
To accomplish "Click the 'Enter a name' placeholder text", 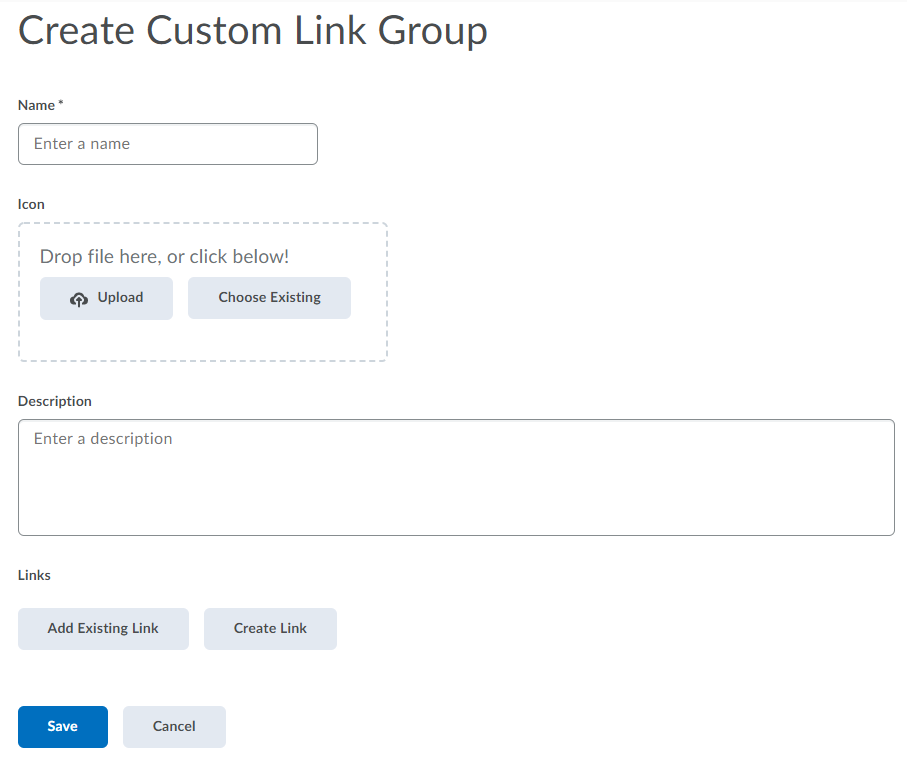I will coord(82,144).
